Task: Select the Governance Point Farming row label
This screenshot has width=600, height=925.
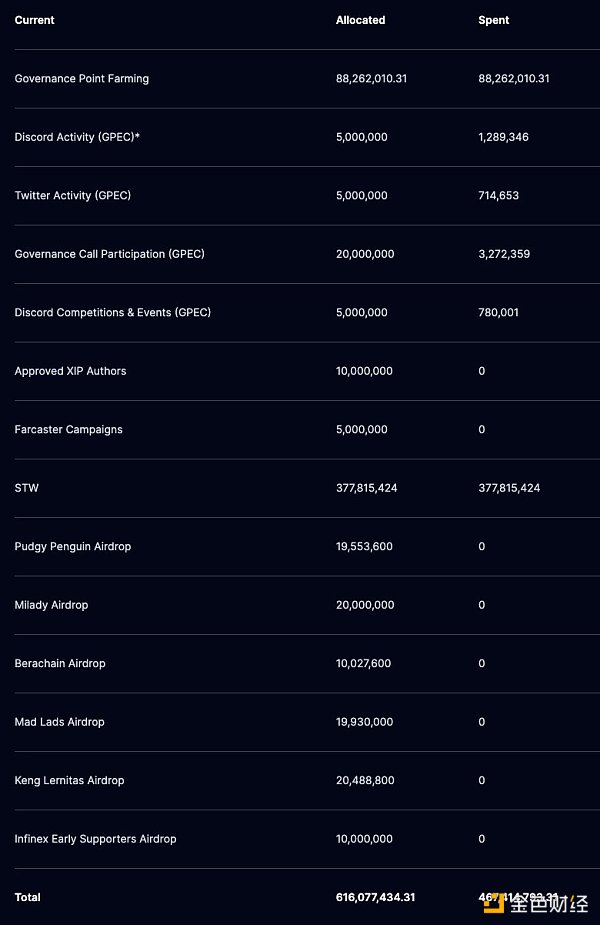Action: [x=82, y=79]
